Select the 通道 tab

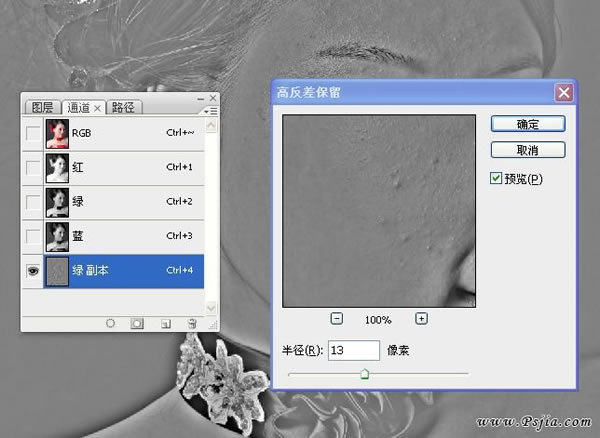click(78, 107)
